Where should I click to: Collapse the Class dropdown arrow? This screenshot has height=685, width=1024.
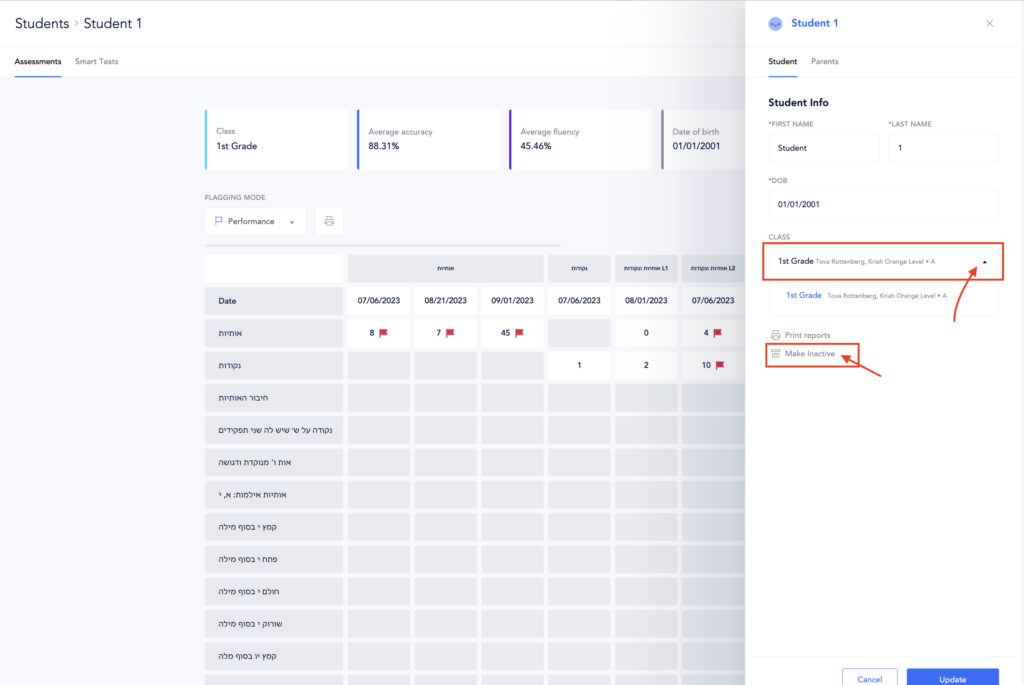pyautogui.click(x=983, y=262)
